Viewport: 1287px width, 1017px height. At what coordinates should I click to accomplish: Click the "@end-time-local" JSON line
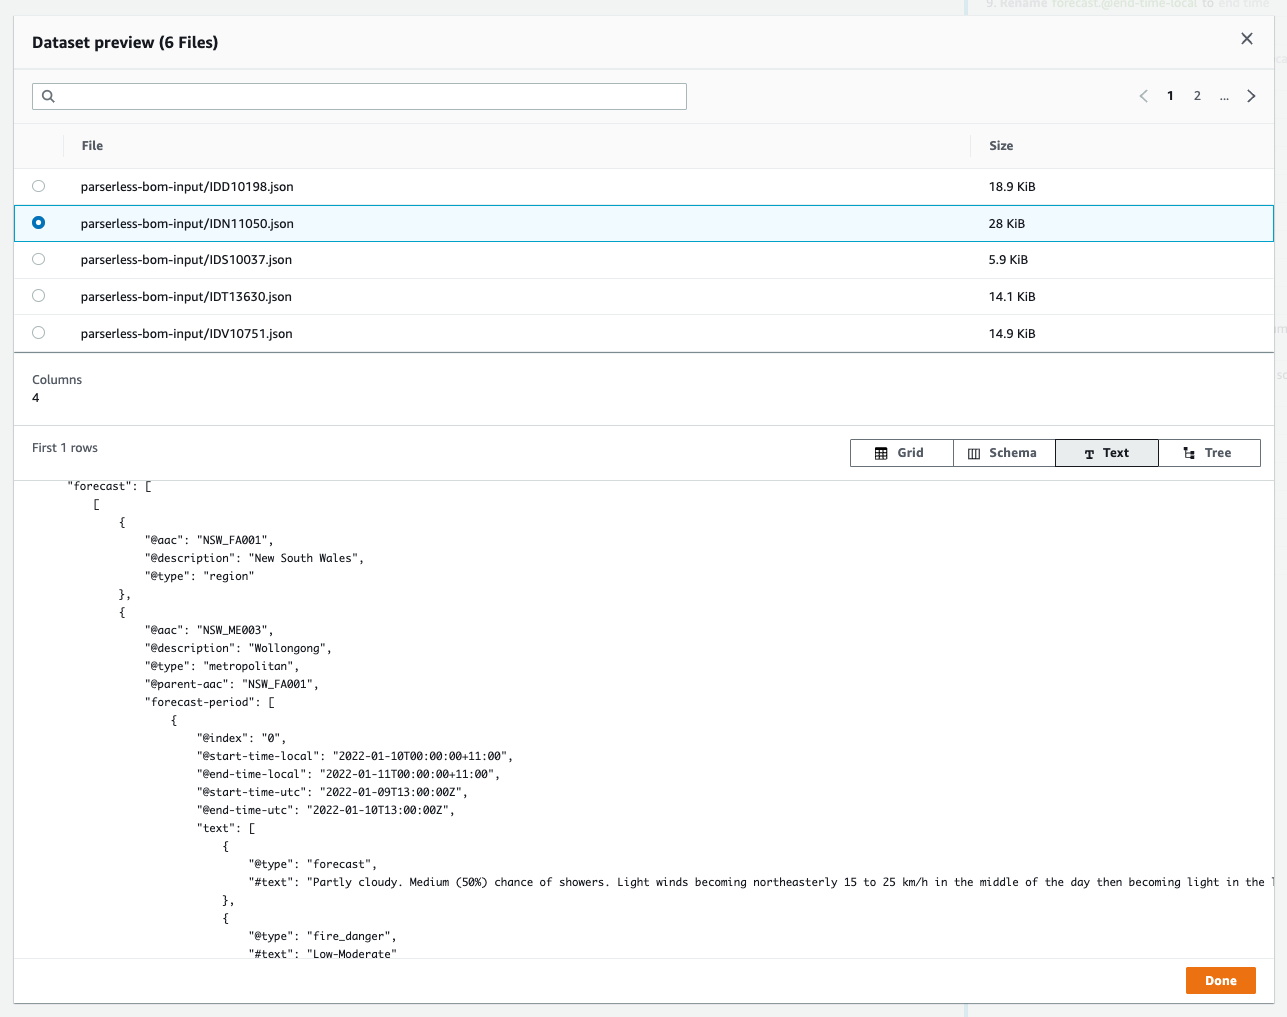pos(348,774)
